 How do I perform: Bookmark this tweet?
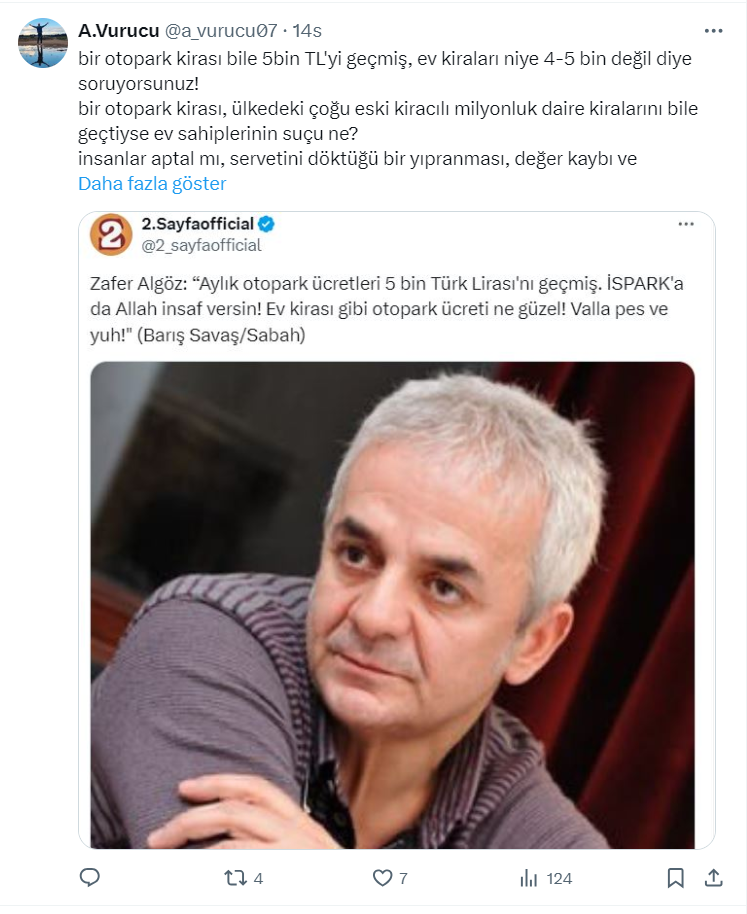tap(675, 878)
